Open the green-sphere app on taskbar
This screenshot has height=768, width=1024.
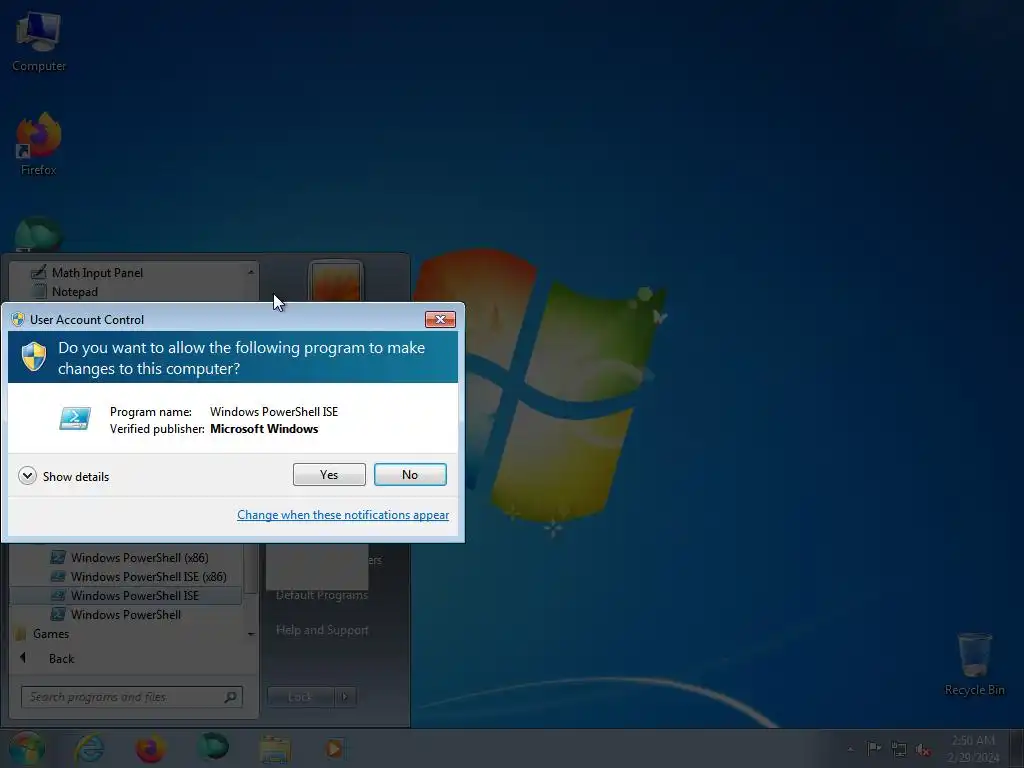(213, 747)
